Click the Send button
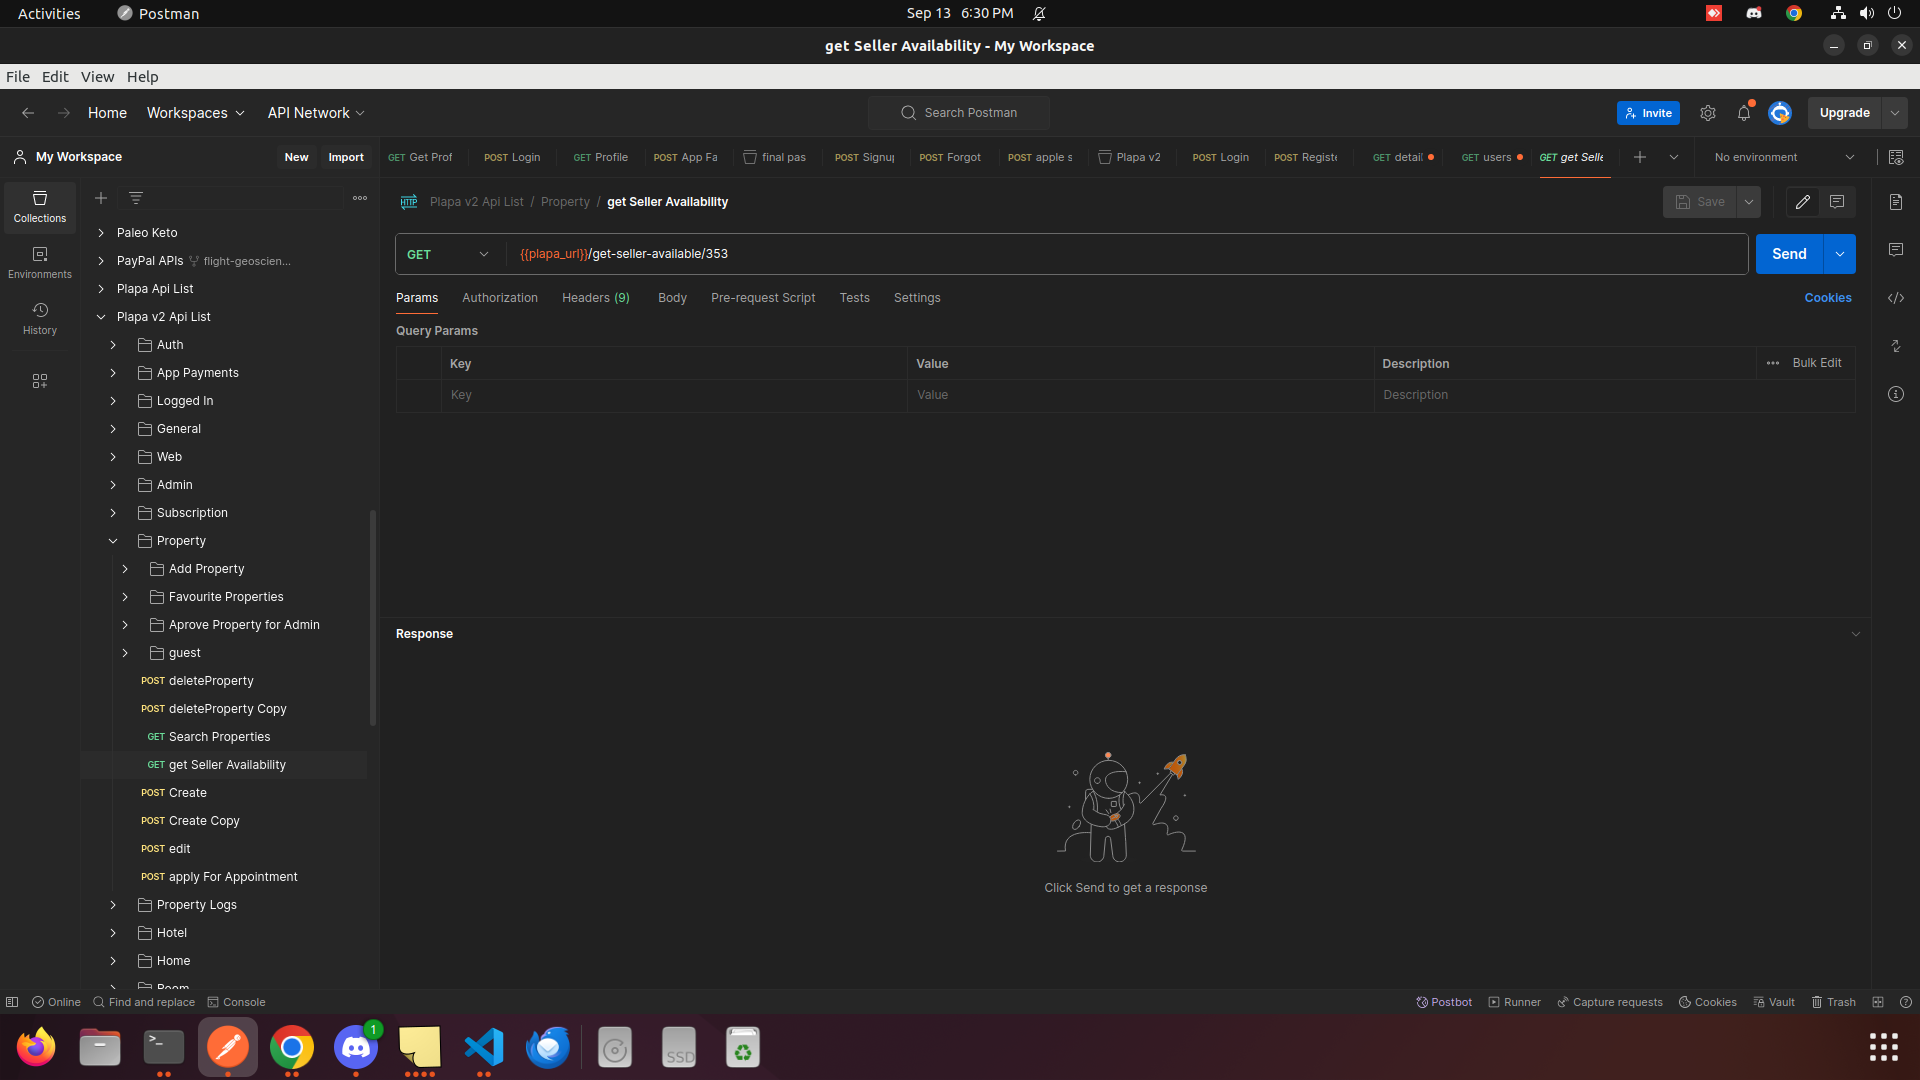 click(x=1789, y=254)
